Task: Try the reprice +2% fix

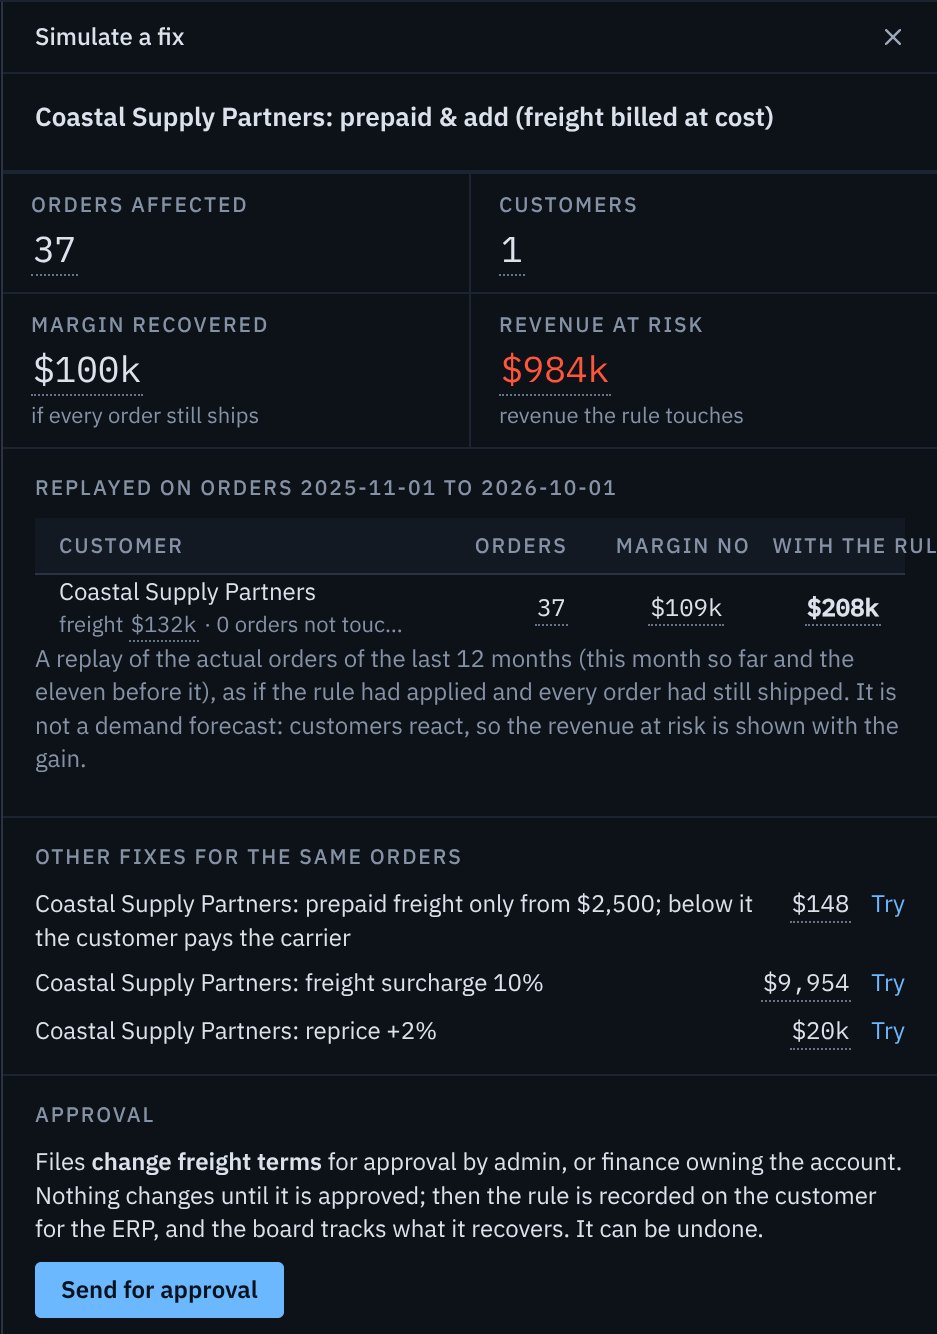Action: 887,1031
